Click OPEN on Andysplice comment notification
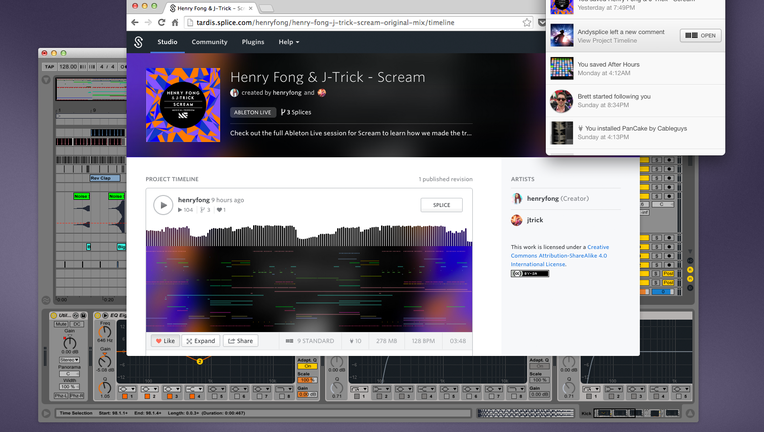 pyautogui.click(x=700, y=36)
